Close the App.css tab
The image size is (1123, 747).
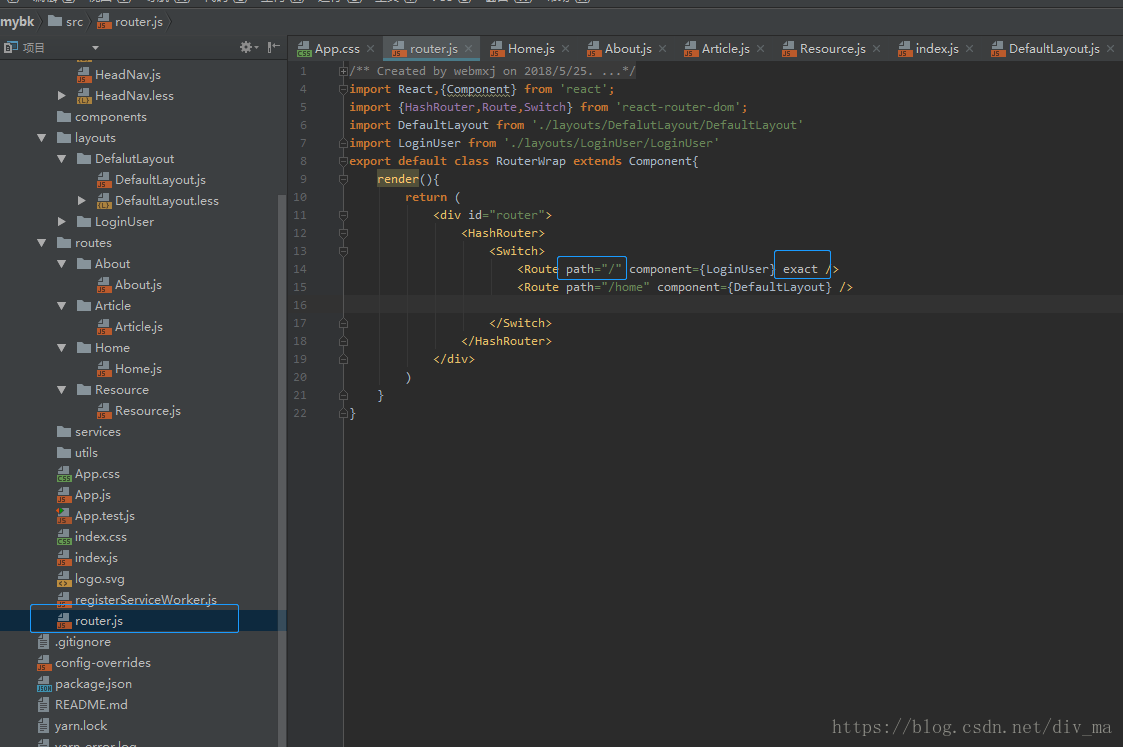coord(370,49)
